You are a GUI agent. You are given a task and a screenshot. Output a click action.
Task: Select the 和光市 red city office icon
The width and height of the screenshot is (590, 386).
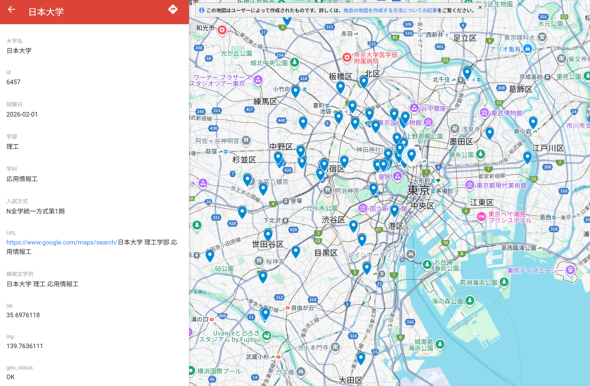[222, 30]
